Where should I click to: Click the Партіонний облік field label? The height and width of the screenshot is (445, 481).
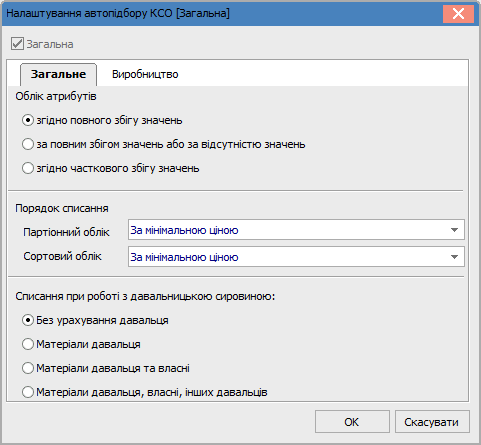(x=66, y=232)
